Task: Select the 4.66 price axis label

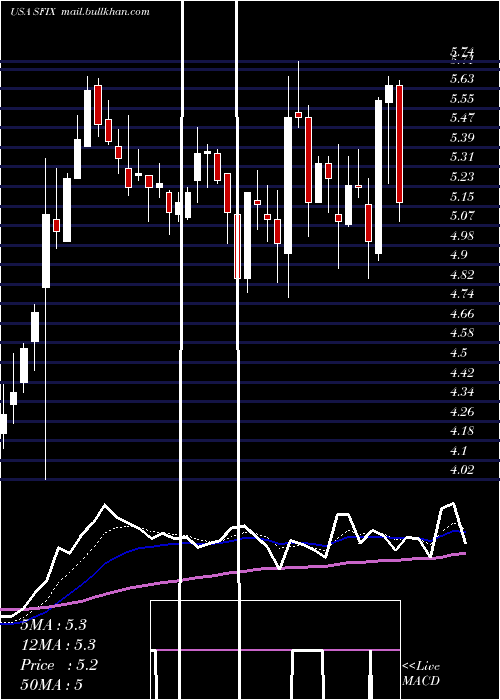Action: (x=462, y=313)
